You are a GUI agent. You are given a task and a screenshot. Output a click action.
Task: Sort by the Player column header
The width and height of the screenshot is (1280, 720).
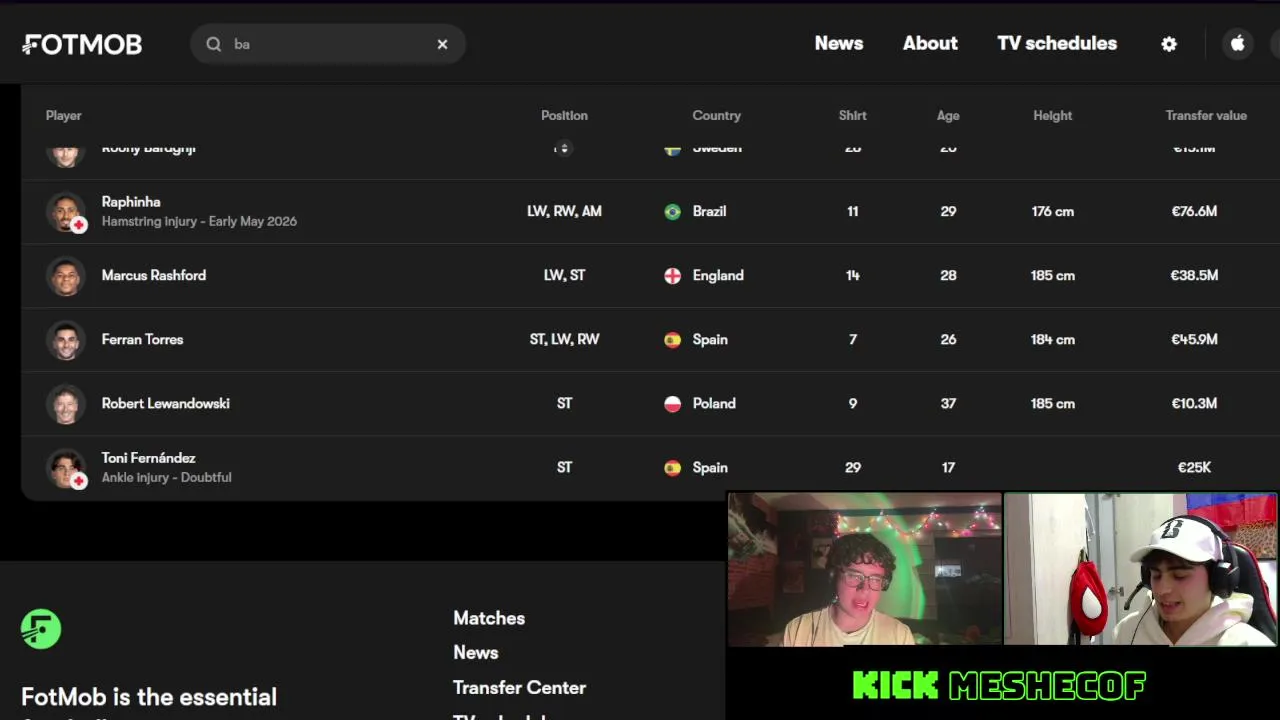pos(63,115)
